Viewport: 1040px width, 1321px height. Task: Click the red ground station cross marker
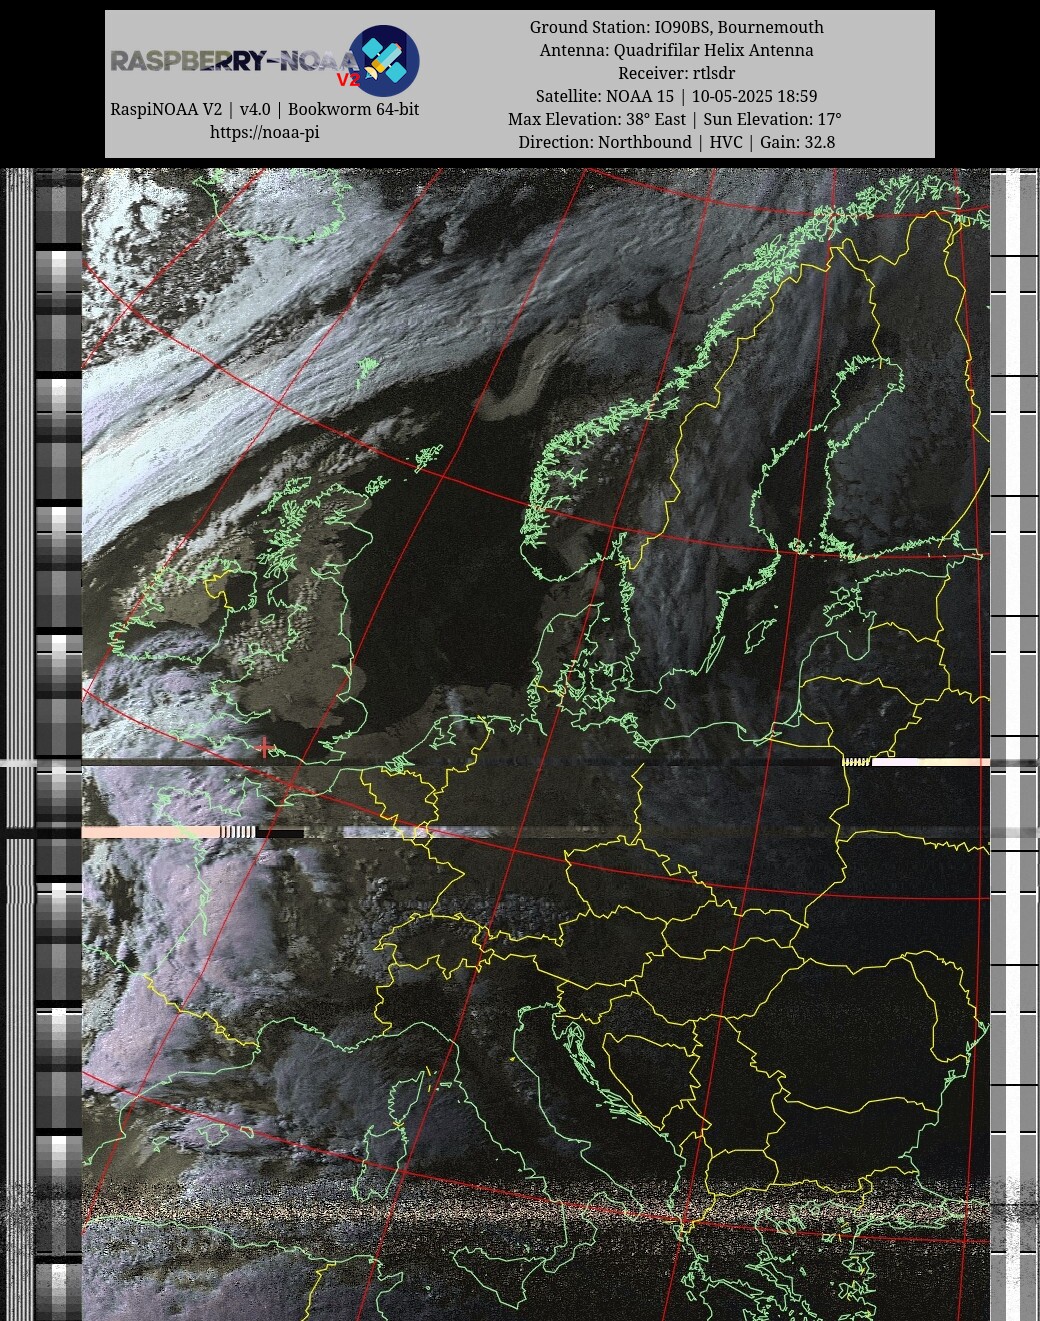point(264,747)
